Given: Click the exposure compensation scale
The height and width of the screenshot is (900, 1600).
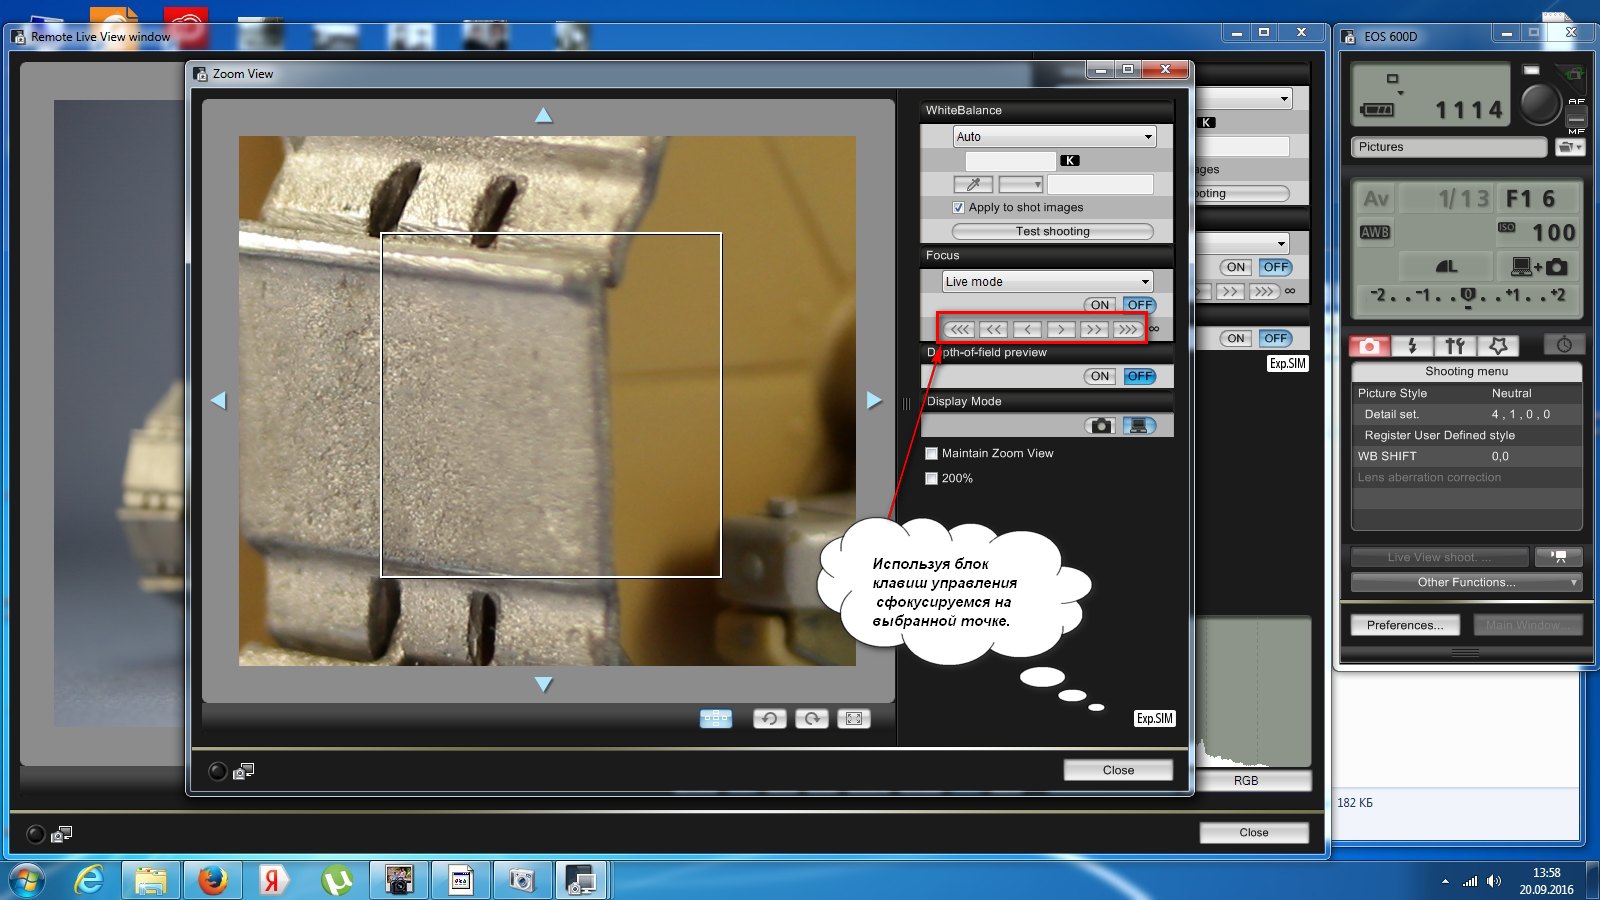Looking at the screenshot, I should (1467, 296).
